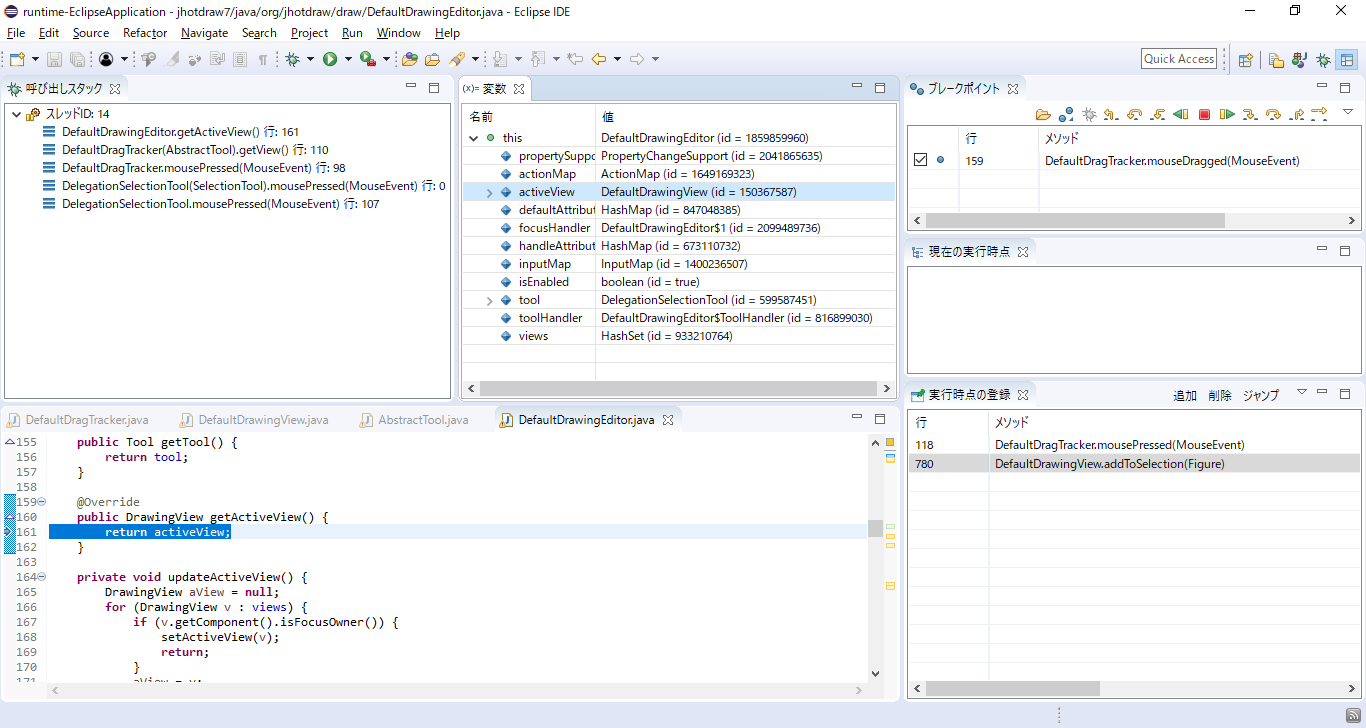Click the resume-forward green arrow icon
This screenshot has width=1366, height=728.
1227,114
